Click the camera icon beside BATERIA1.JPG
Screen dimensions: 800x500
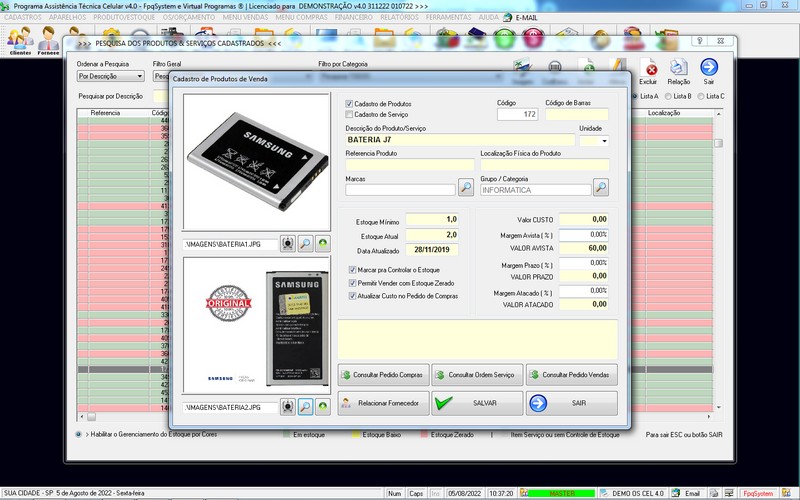(x=288, y=243)
